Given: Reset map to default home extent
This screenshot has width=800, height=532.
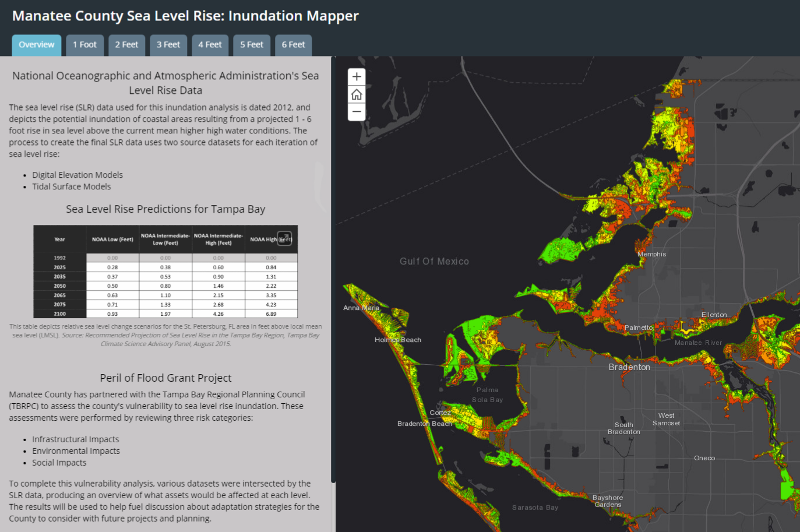Looking at the screenshot, I should 356,94.
